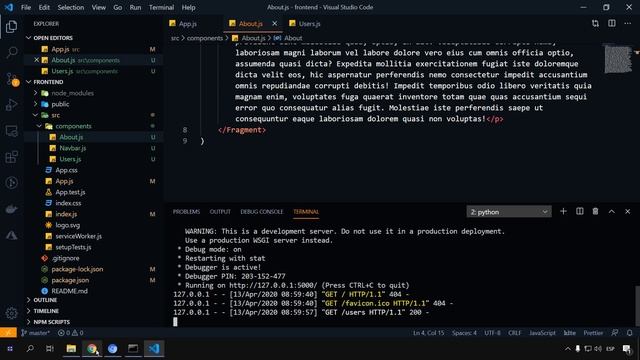Open the Docker view in activity bar
The height and width of the screenshot is (360, 640).
pyautogui.click(x=11, y=209)
